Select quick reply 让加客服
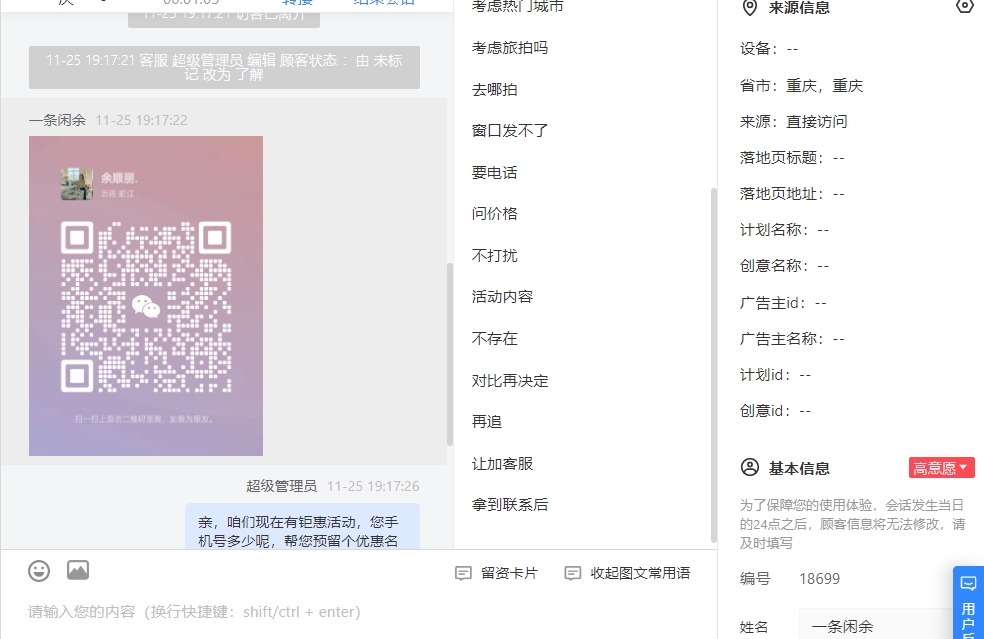The height and width of the screenshot is (639, 984). [x=502, y=464]
